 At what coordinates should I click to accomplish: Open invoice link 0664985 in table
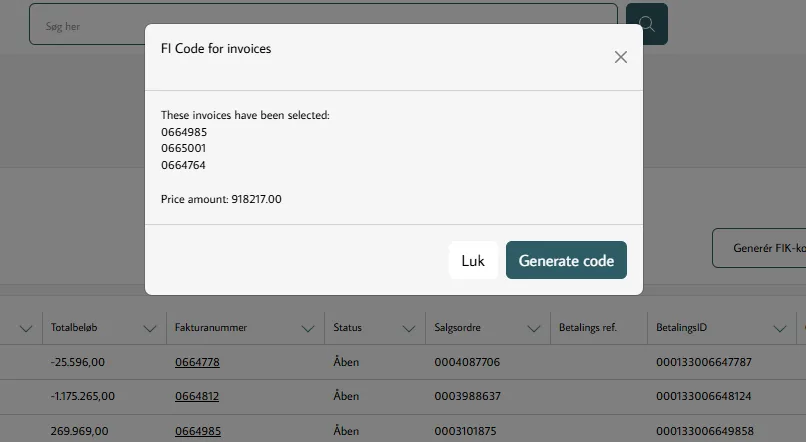[x=198, y=431]
